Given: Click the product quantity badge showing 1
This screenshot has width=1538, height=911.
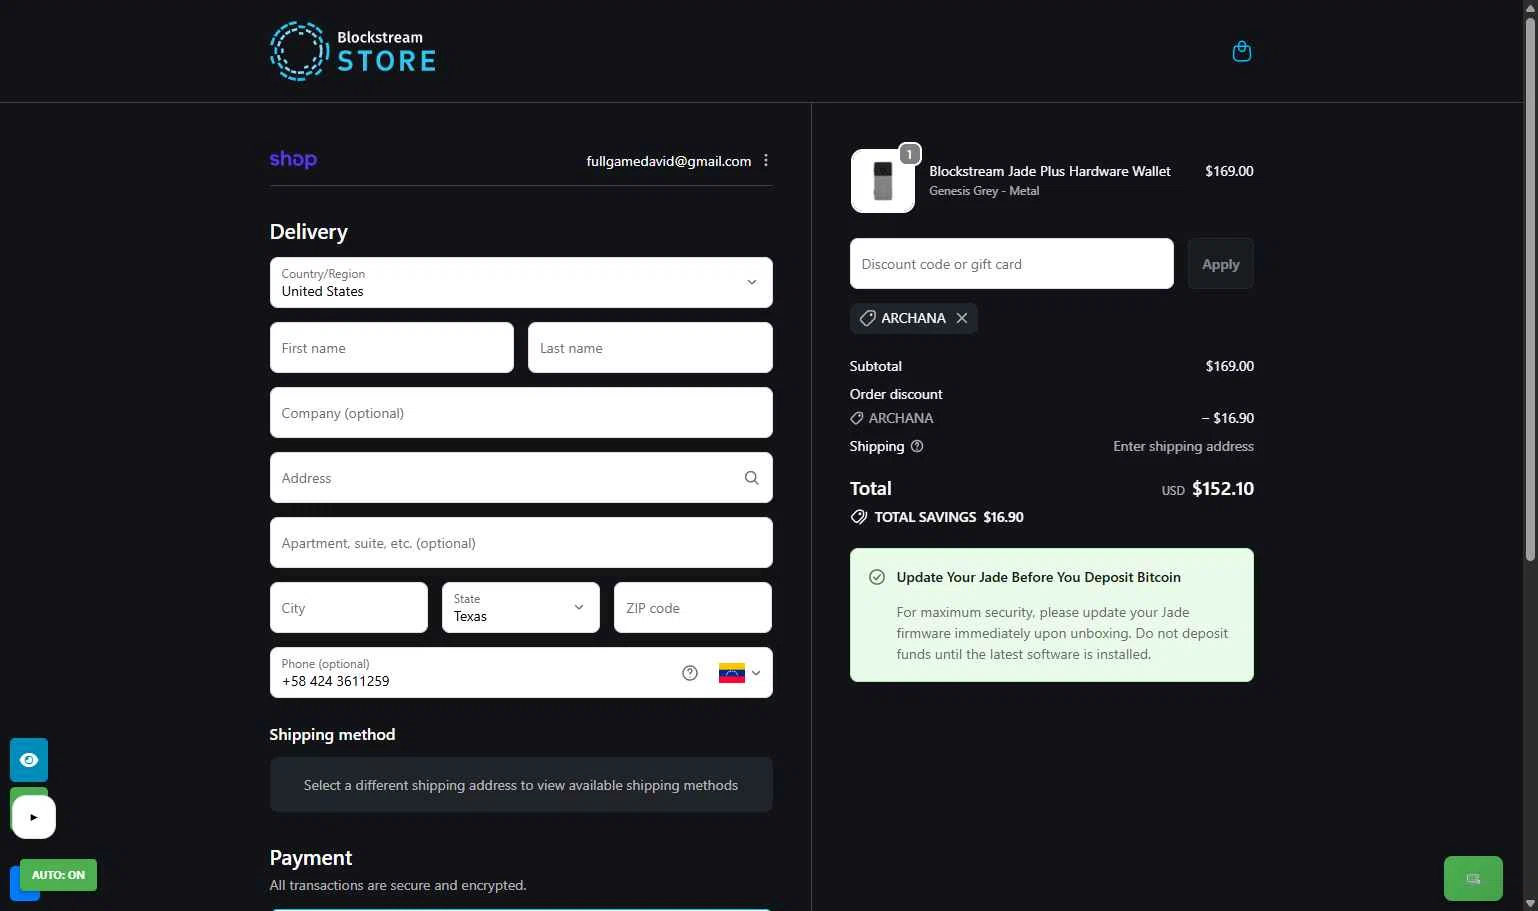Looking at the screenshot, I should pyautogui.click(x=909, y=154).
